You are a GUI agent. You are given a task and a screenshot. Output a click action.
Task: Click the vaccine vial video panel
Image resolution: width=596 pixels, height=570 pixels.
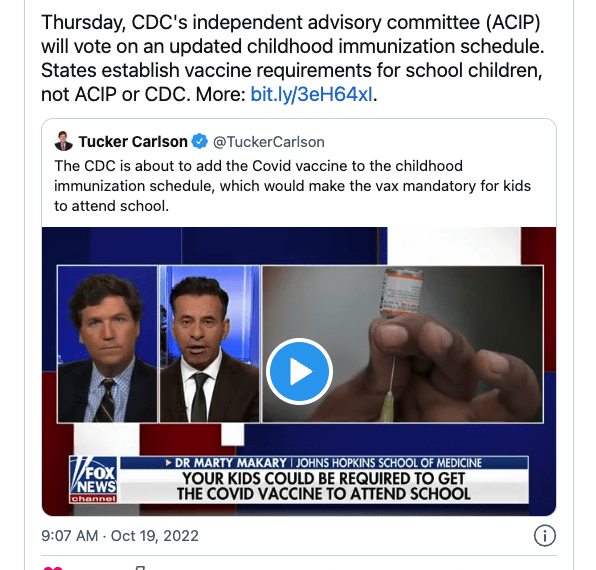tap(403, 344)
